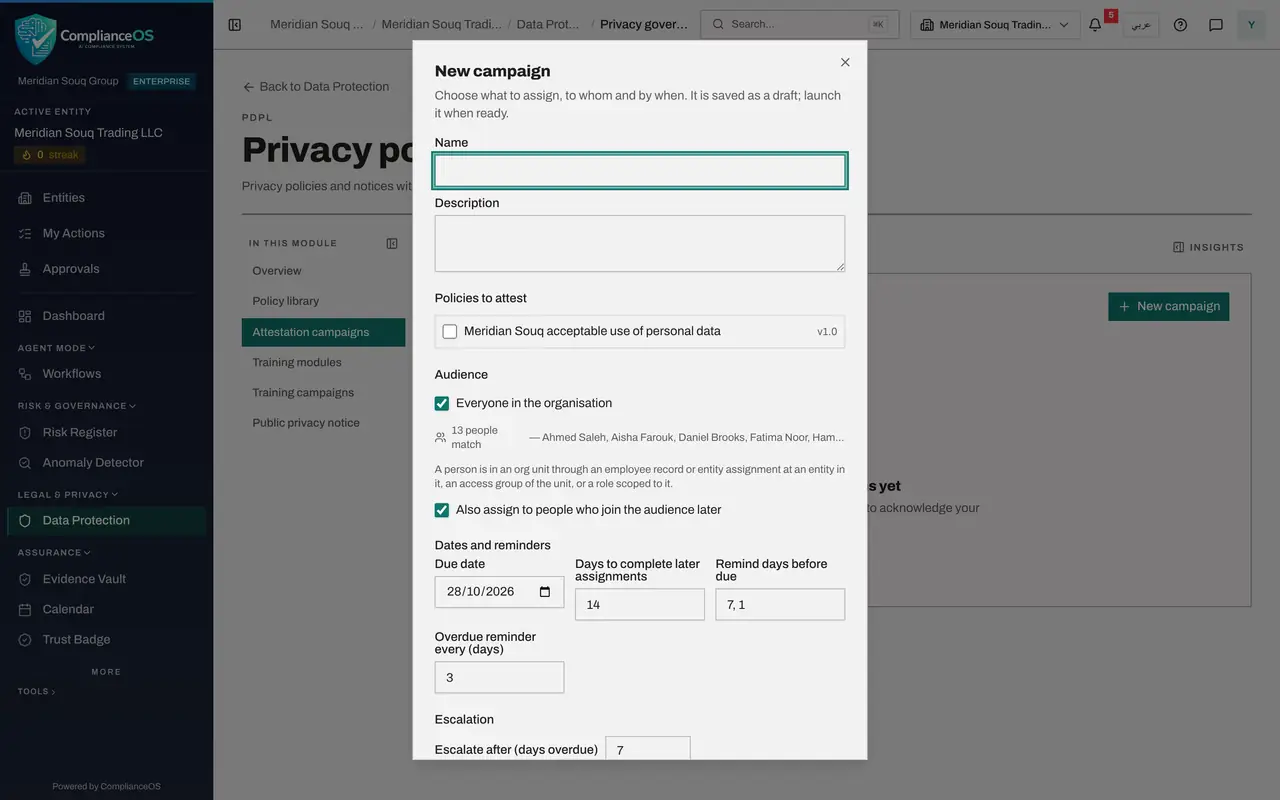Follow Back to Data Protection link
This screenshot has height=800, width=1280.
click(x=316, y=87)
